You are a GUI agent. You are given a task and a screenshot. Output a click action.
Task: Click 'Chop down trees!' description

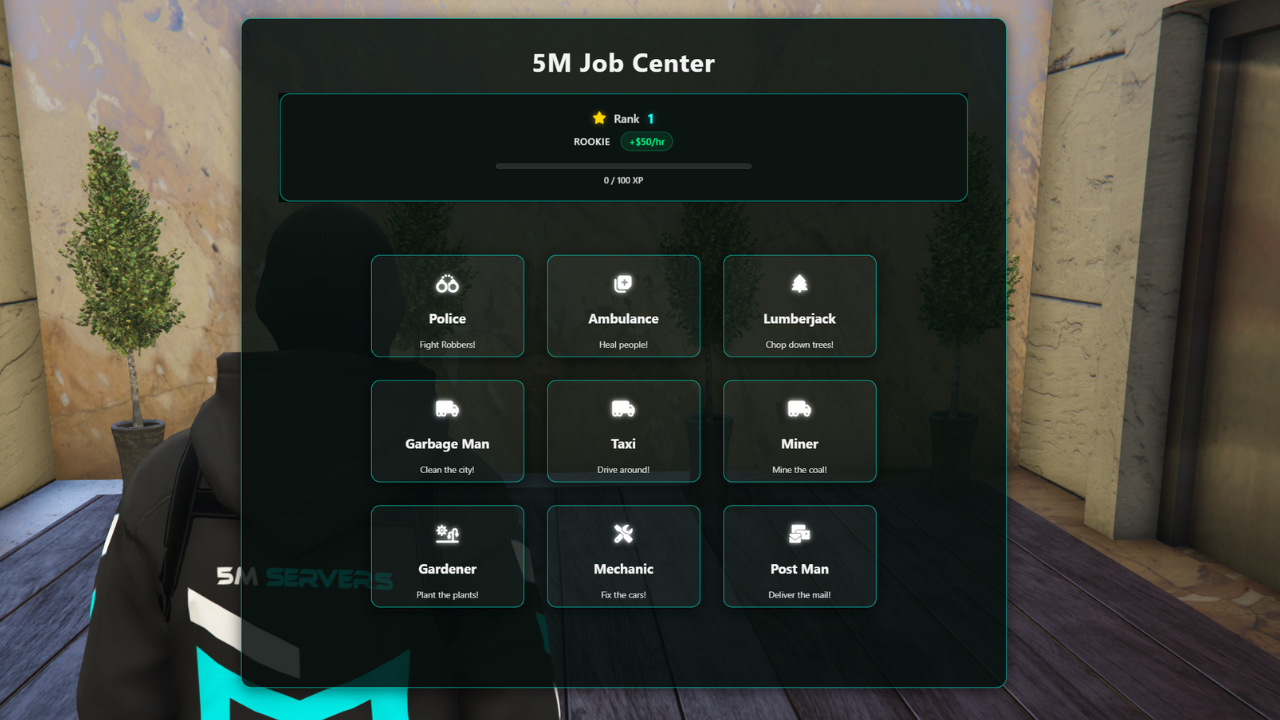tap(799, 345)
